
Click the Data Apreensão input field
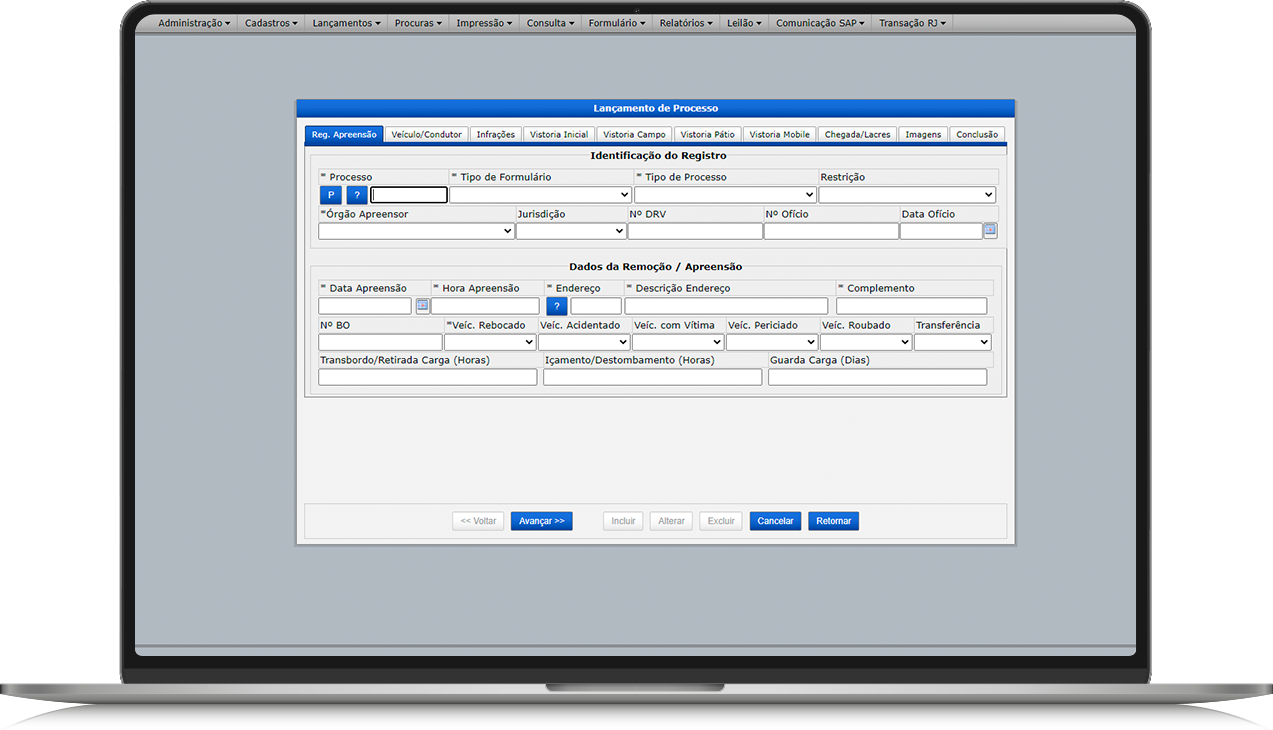click(365, 306)
